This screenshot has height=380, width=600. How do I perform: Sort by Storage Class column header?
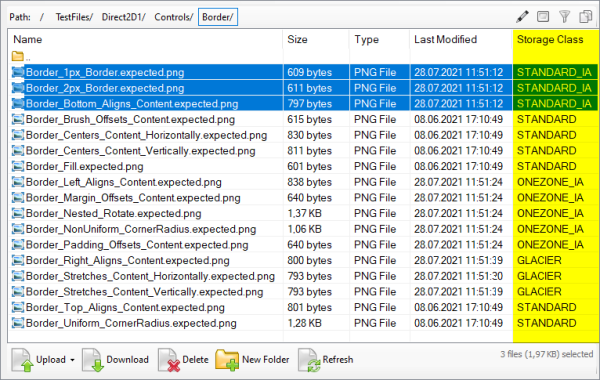click(x=550, y=39)
